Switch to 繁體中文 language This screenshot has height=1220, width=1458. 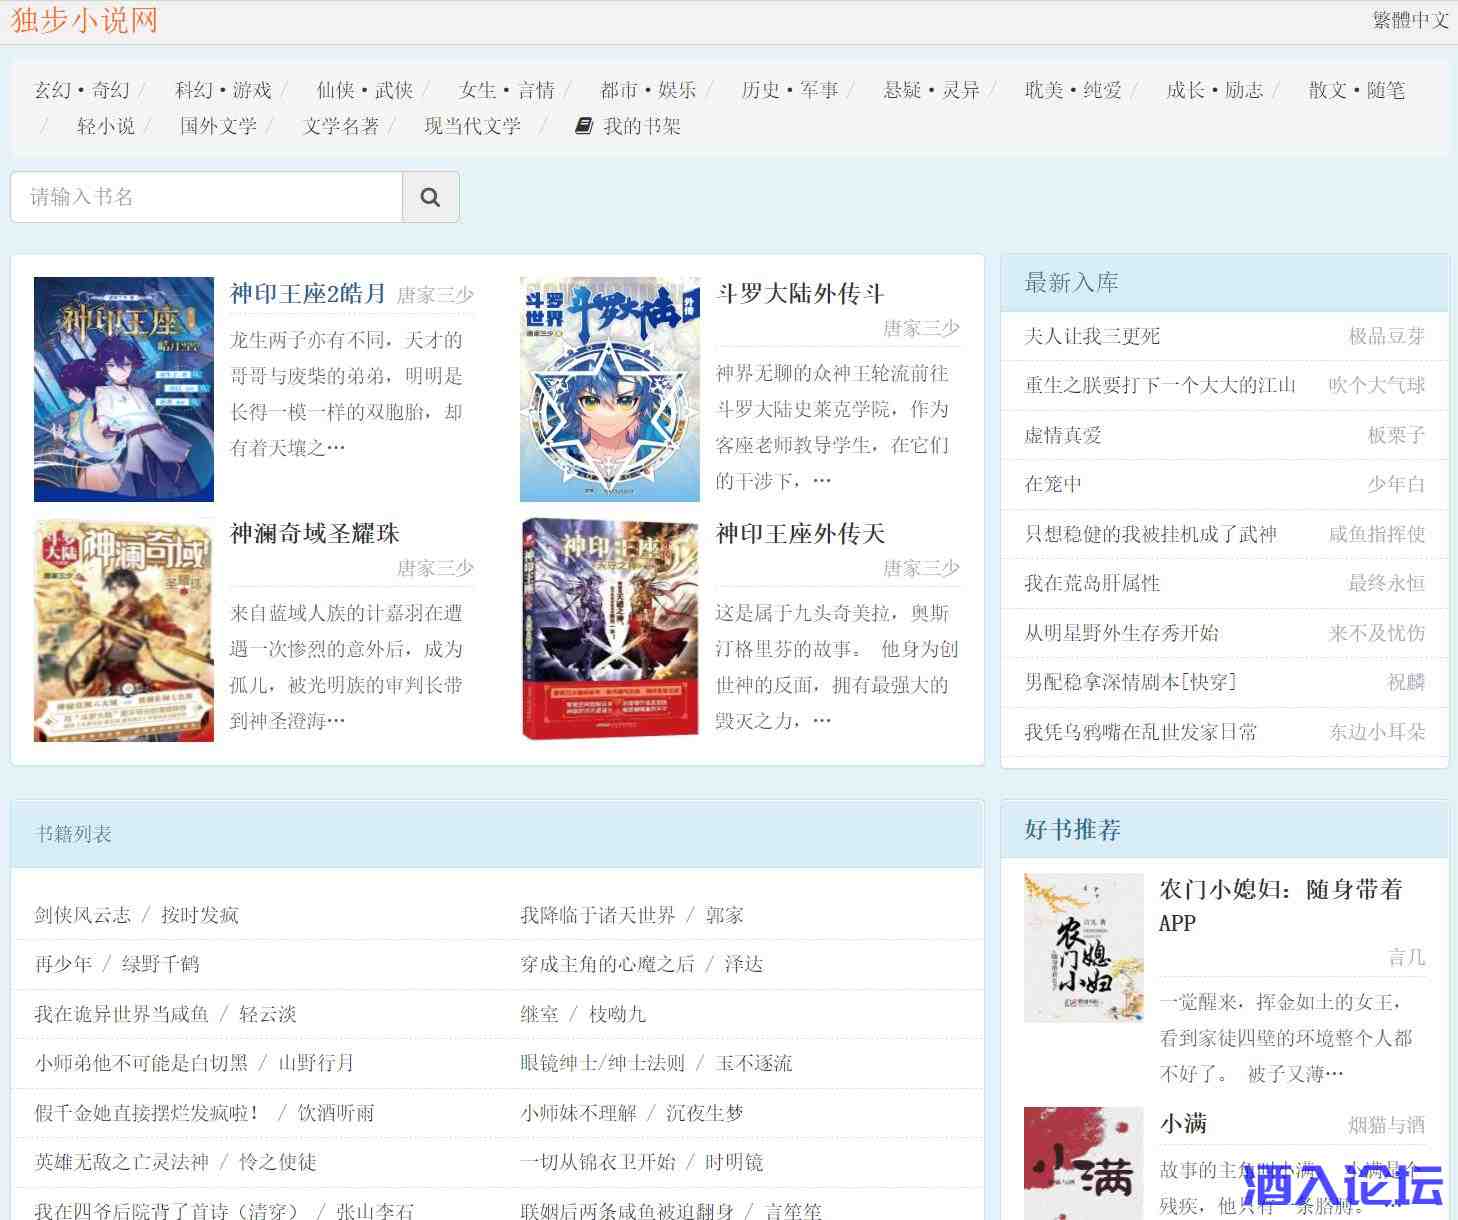(x=1410, y=20)
